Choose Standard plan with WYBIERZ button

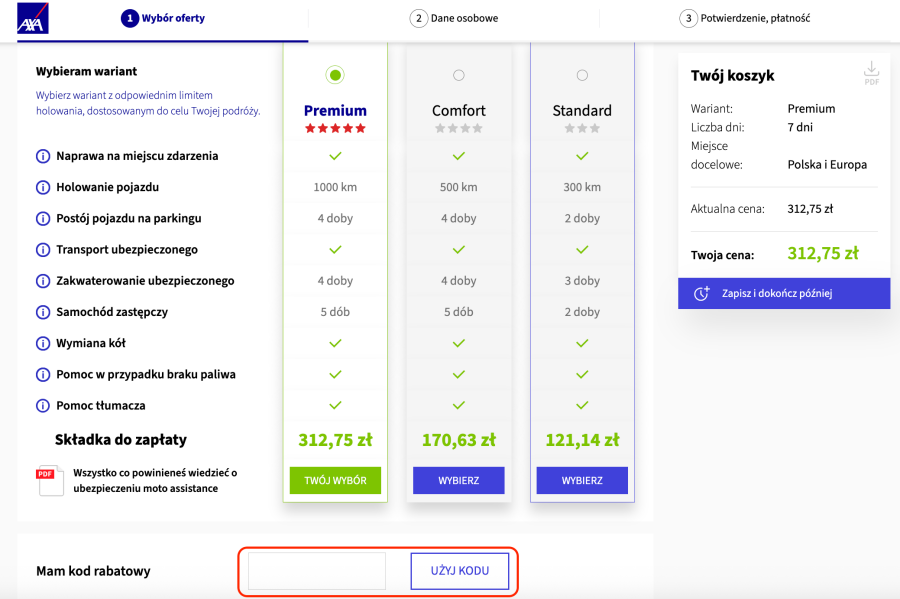click(x=582, y=480)
